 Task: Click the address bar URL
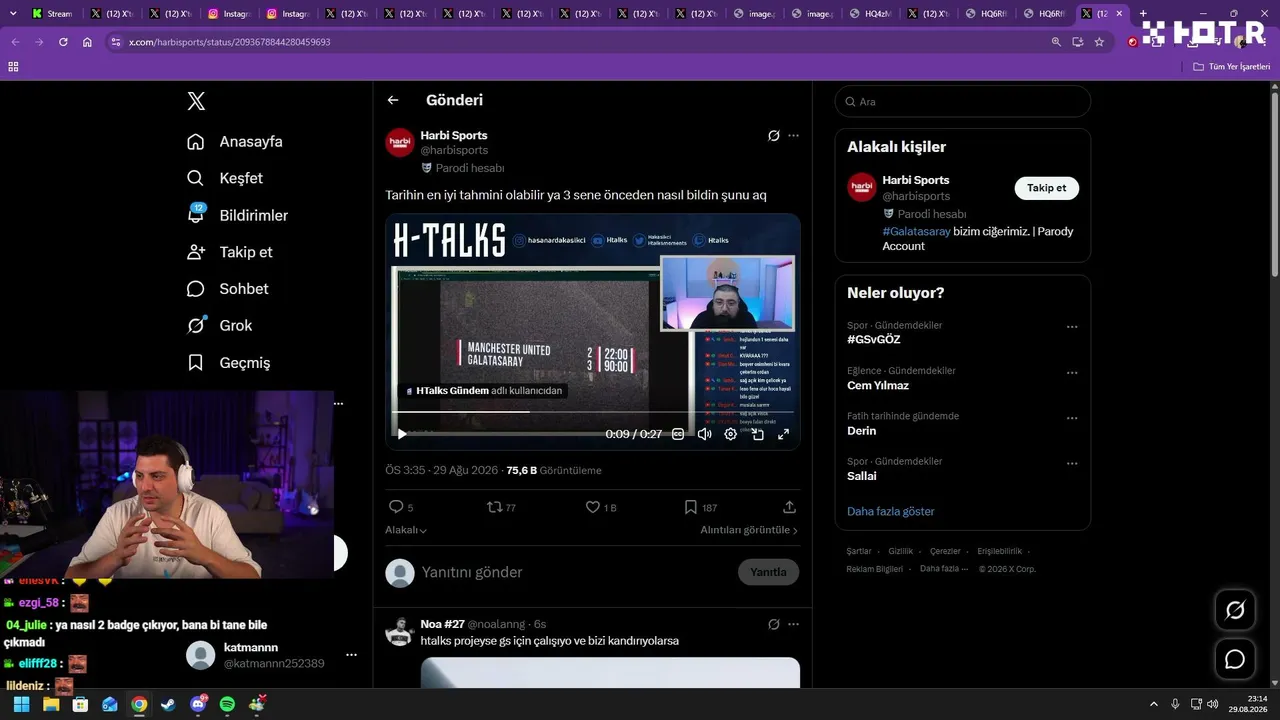pyautogui.click(x=229, y=42)
